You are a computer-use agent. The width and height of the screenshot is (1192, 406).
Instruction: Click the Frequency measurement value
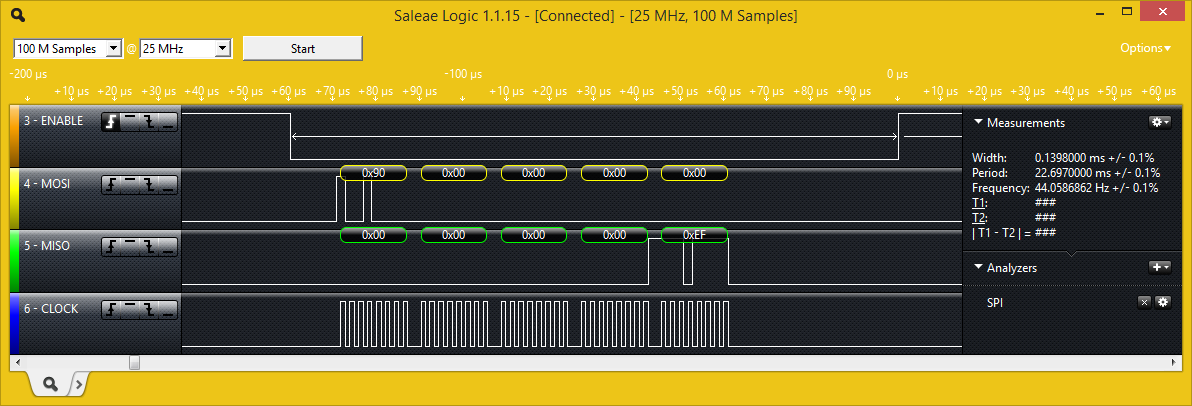[x=1096, y=188]
